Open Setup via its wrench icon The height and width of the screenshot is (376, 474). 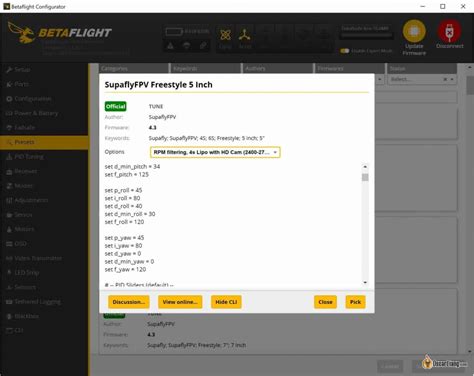pos(9,70)
